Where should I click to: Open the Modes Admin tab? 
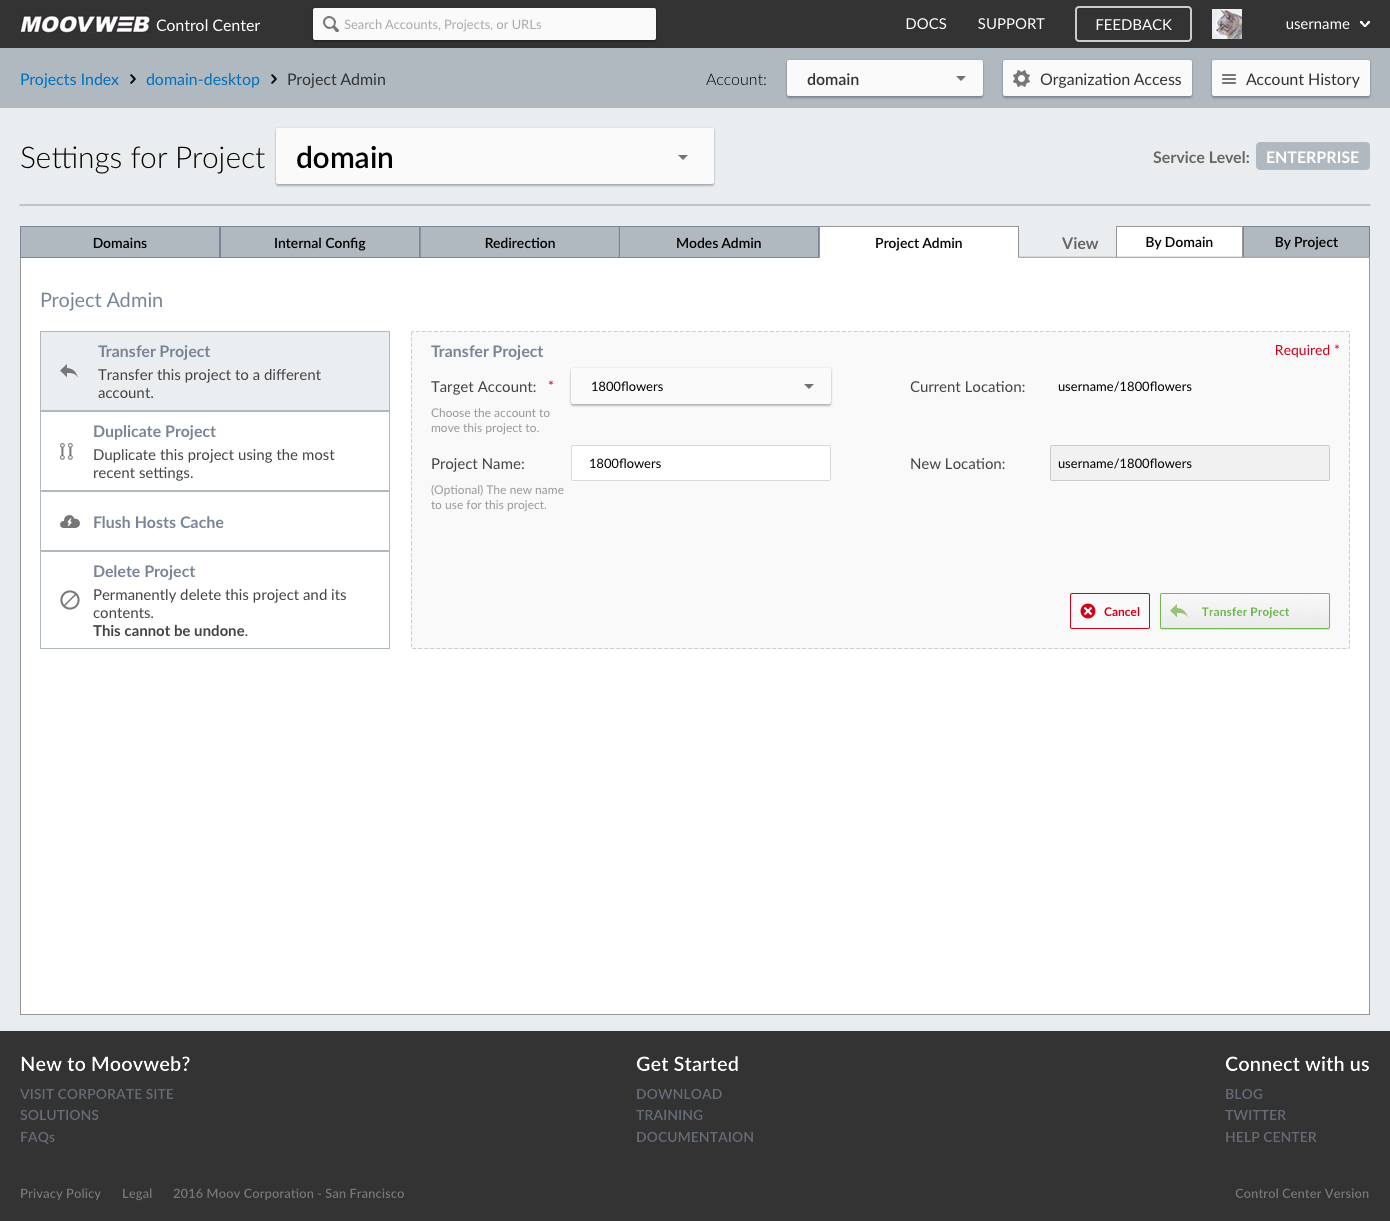pos(719,242)
